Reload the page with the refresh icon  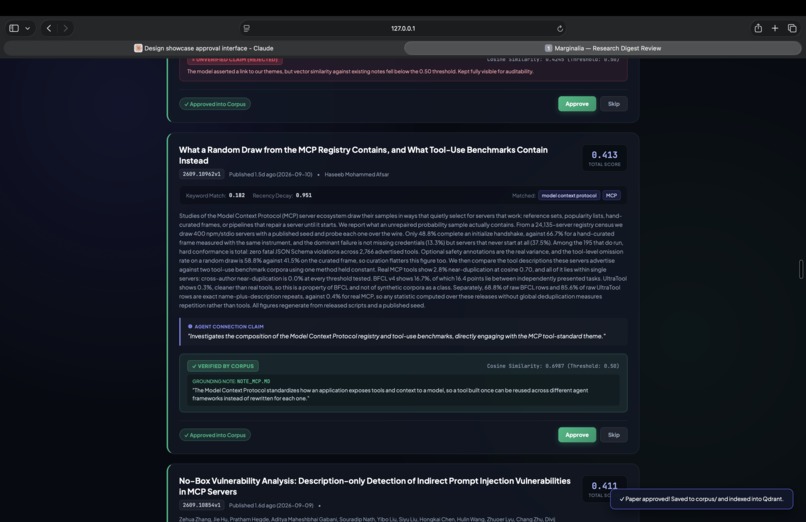tap(560, 29)
